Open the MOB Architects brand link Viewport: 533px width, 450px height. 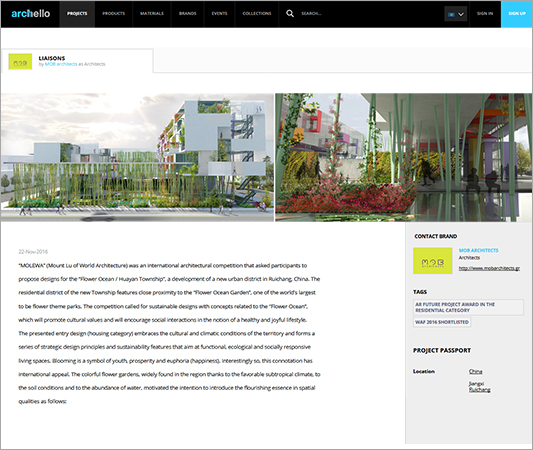point(478,250)
